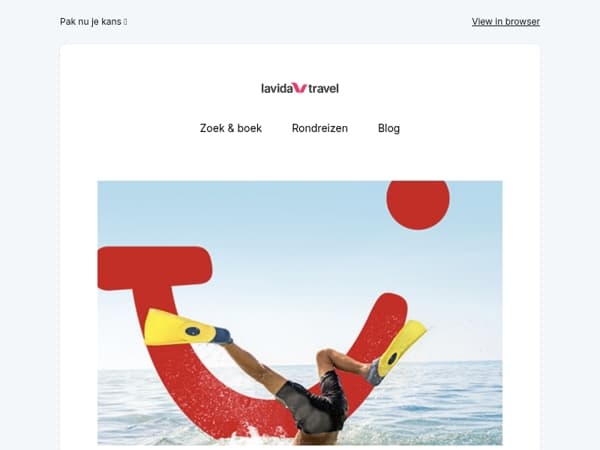This screenshot has height=450, width=600.
Task: Open the View in browser link
Action: click(x=505, y=21)
